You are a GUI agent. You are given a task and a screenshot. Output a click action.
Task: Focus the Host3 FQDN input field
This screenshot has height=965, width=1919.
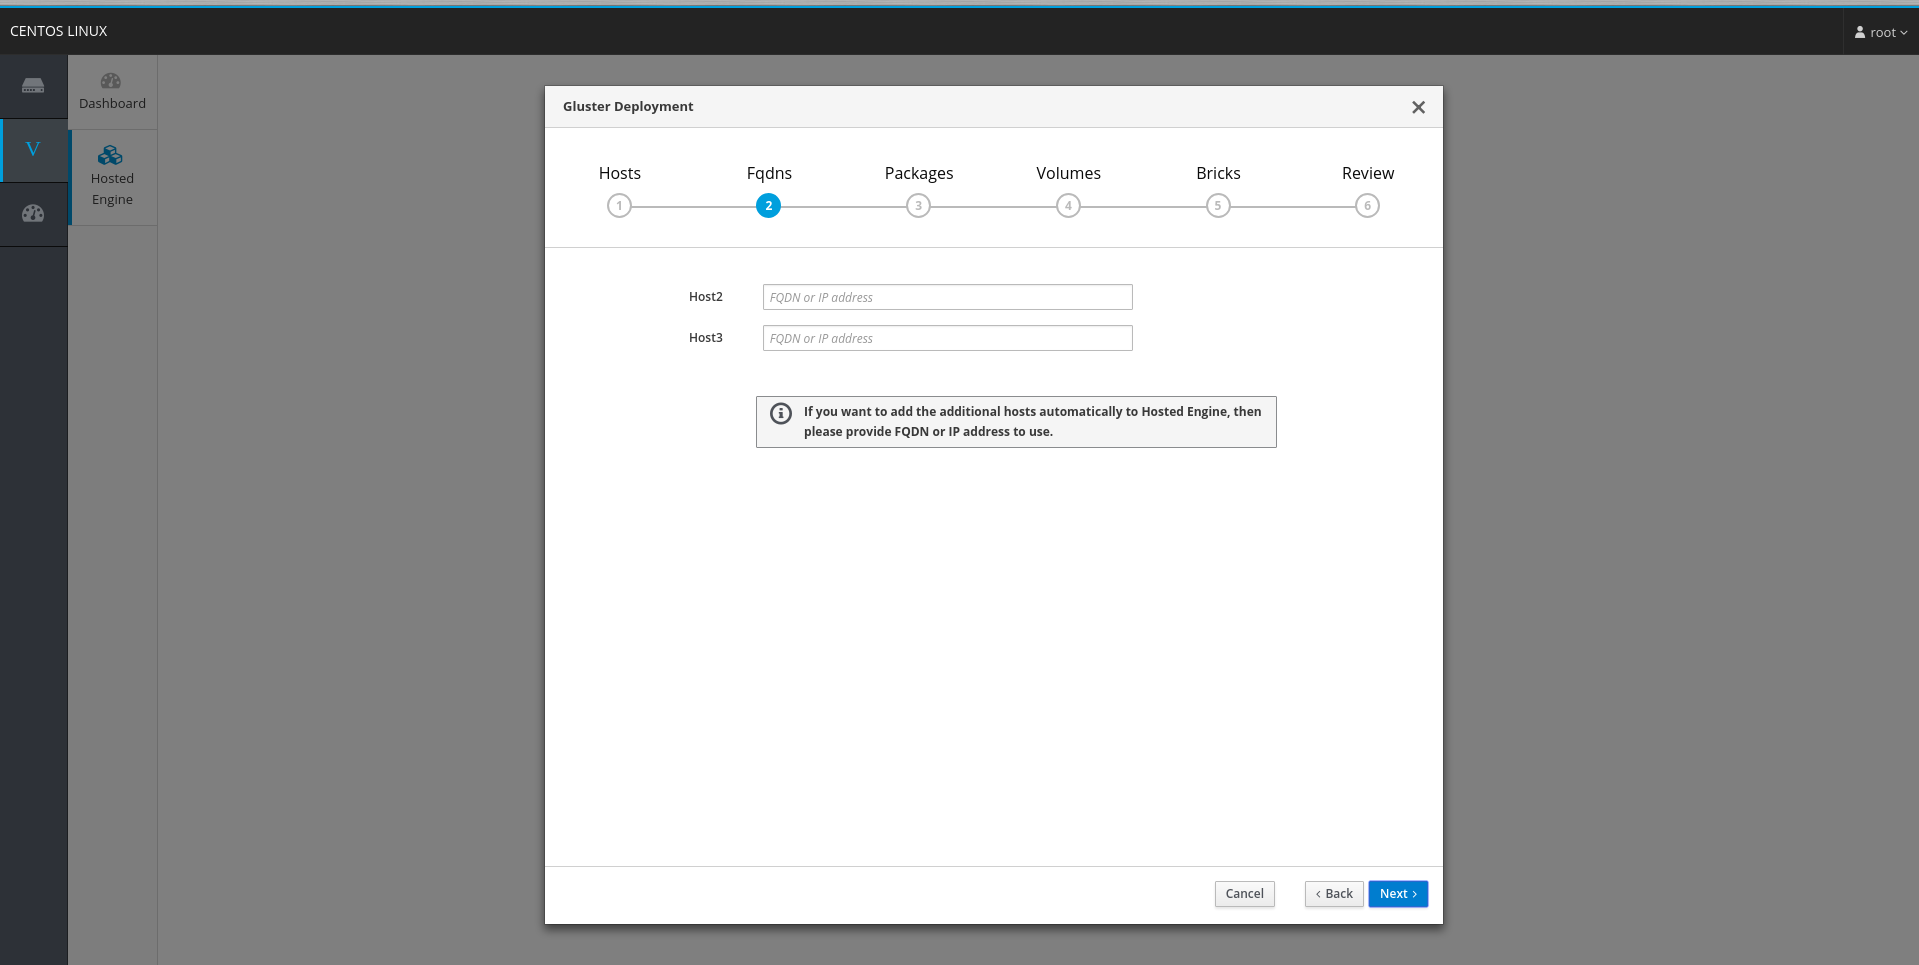coord(947,338)
